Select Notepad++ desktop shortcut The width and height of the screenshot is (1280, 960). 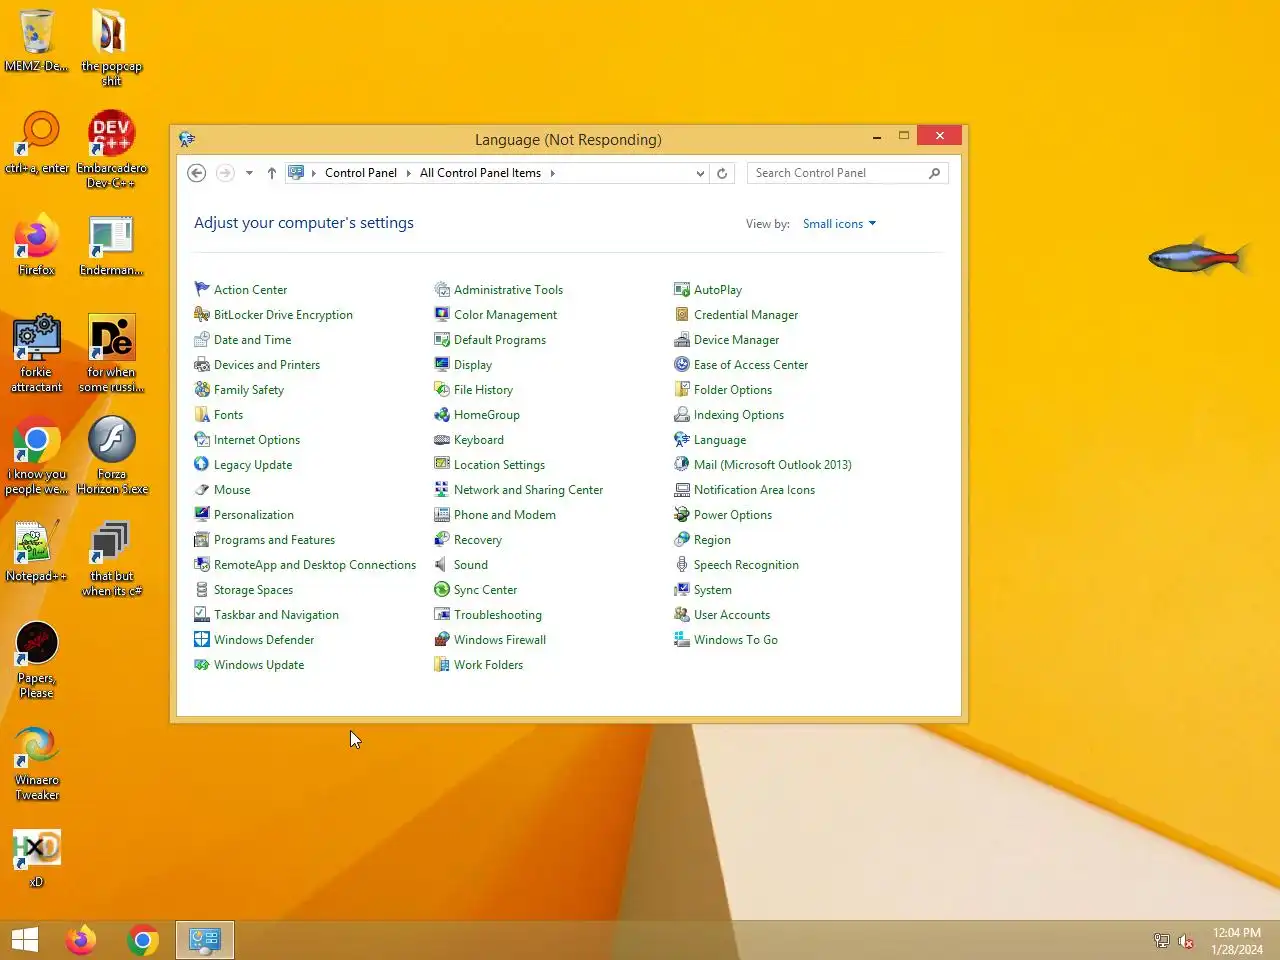(36, 551)
